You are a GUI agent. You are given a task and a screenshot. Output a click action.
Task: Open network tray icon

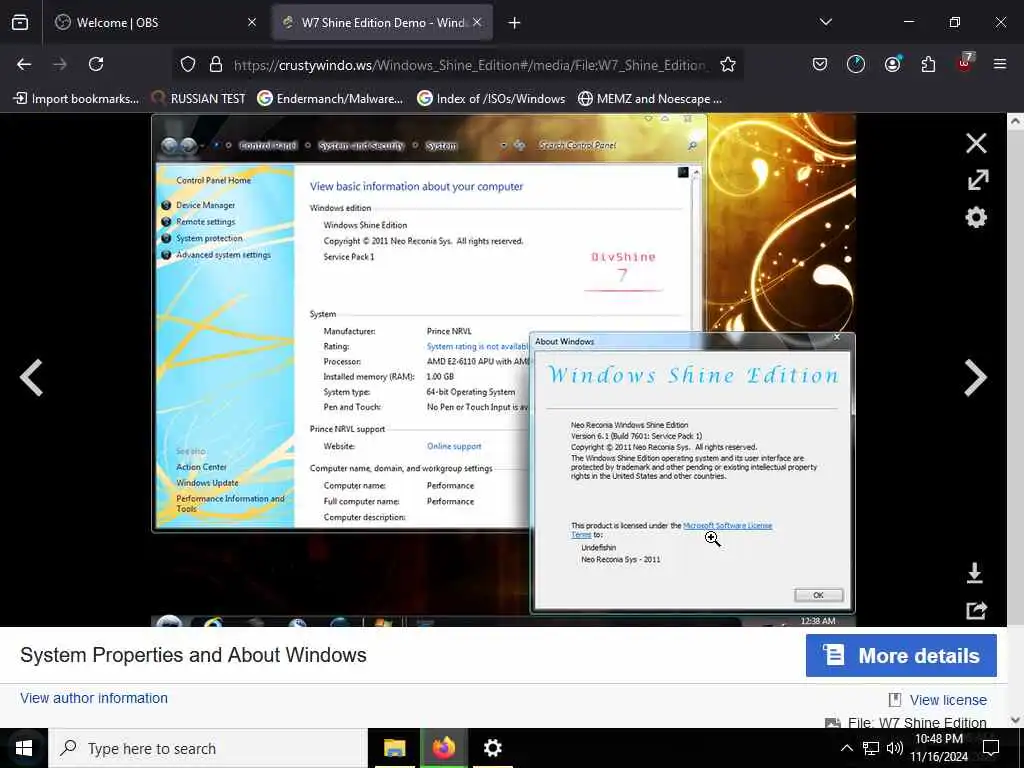871,748
